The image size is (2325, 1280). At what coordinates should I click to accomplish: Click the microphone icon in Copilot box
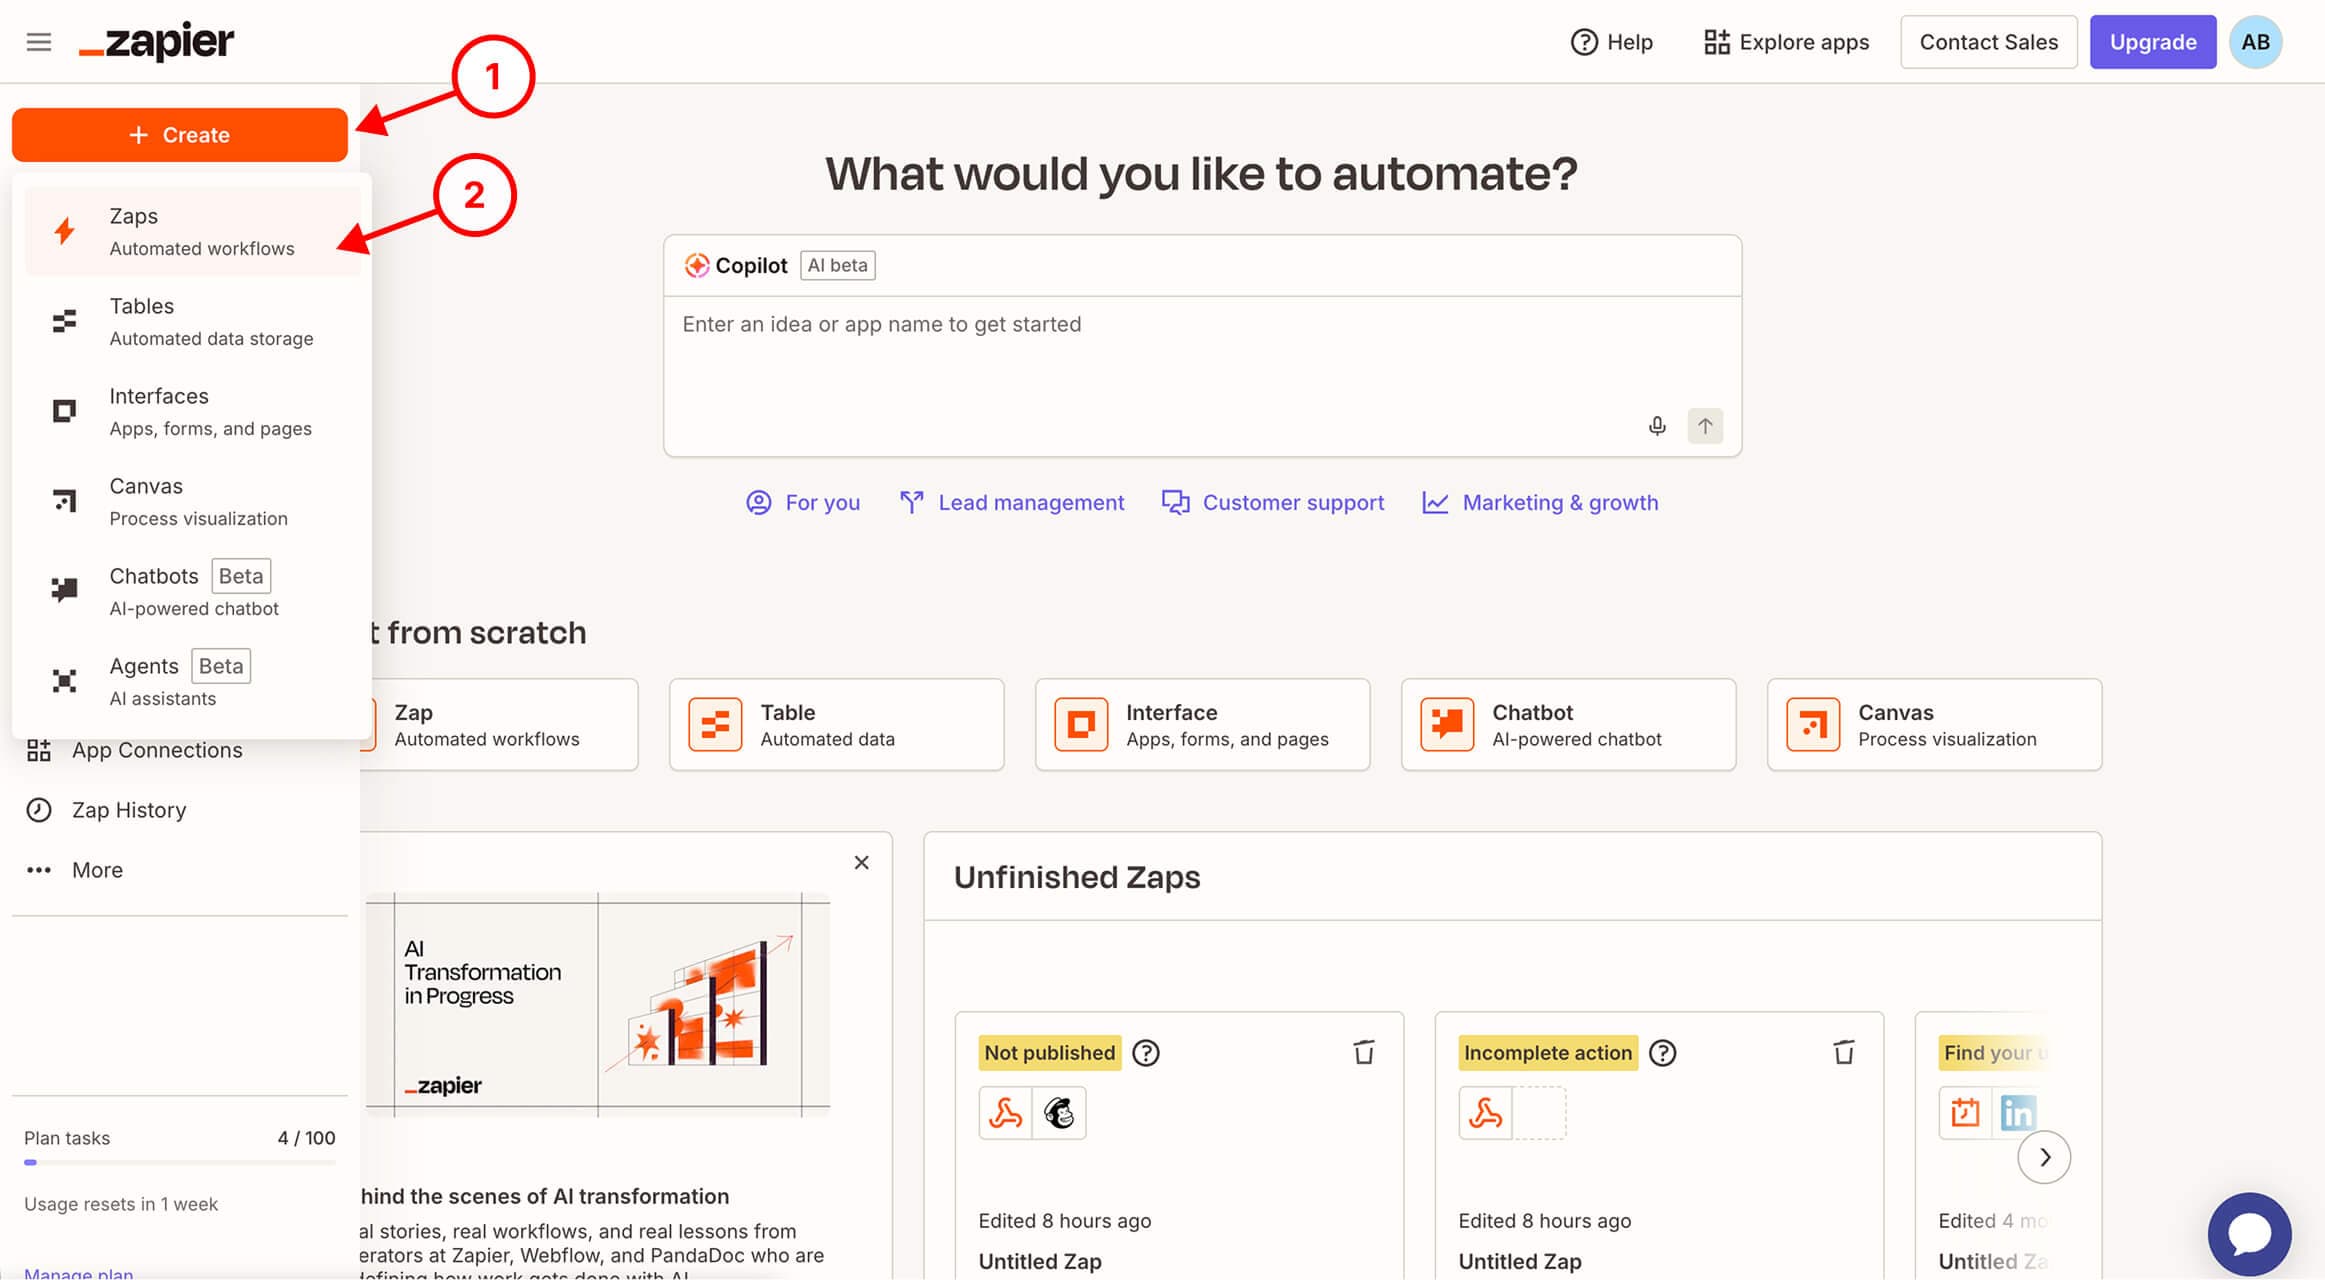[x=1656, y=426]
